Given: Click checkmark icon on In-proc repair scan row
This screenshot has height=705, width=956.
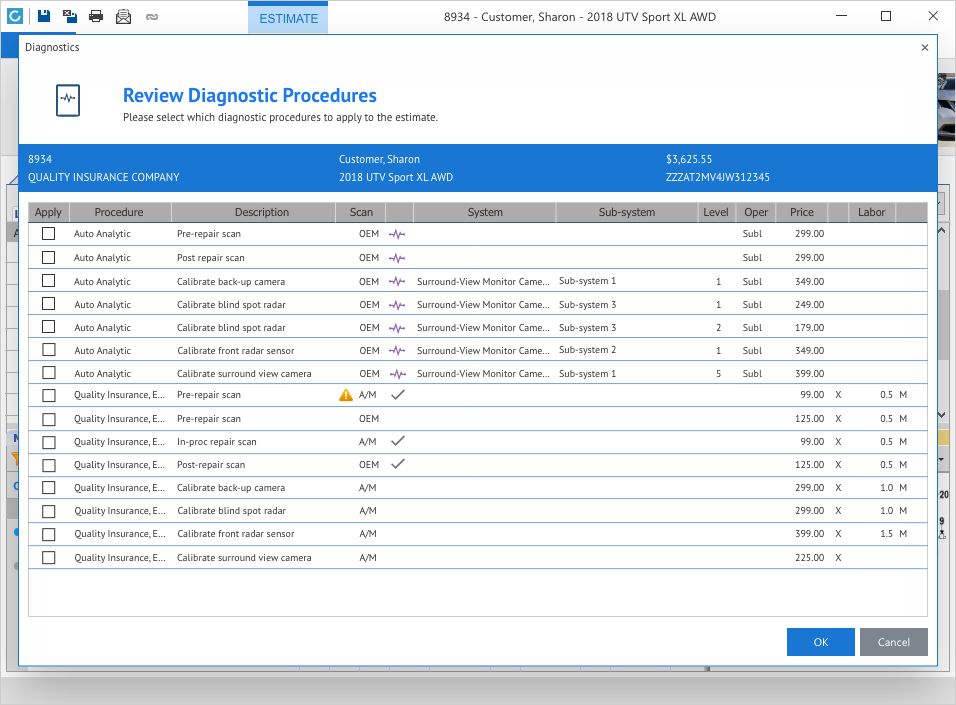Looking at the screenshot, I should tap(398, 440).
